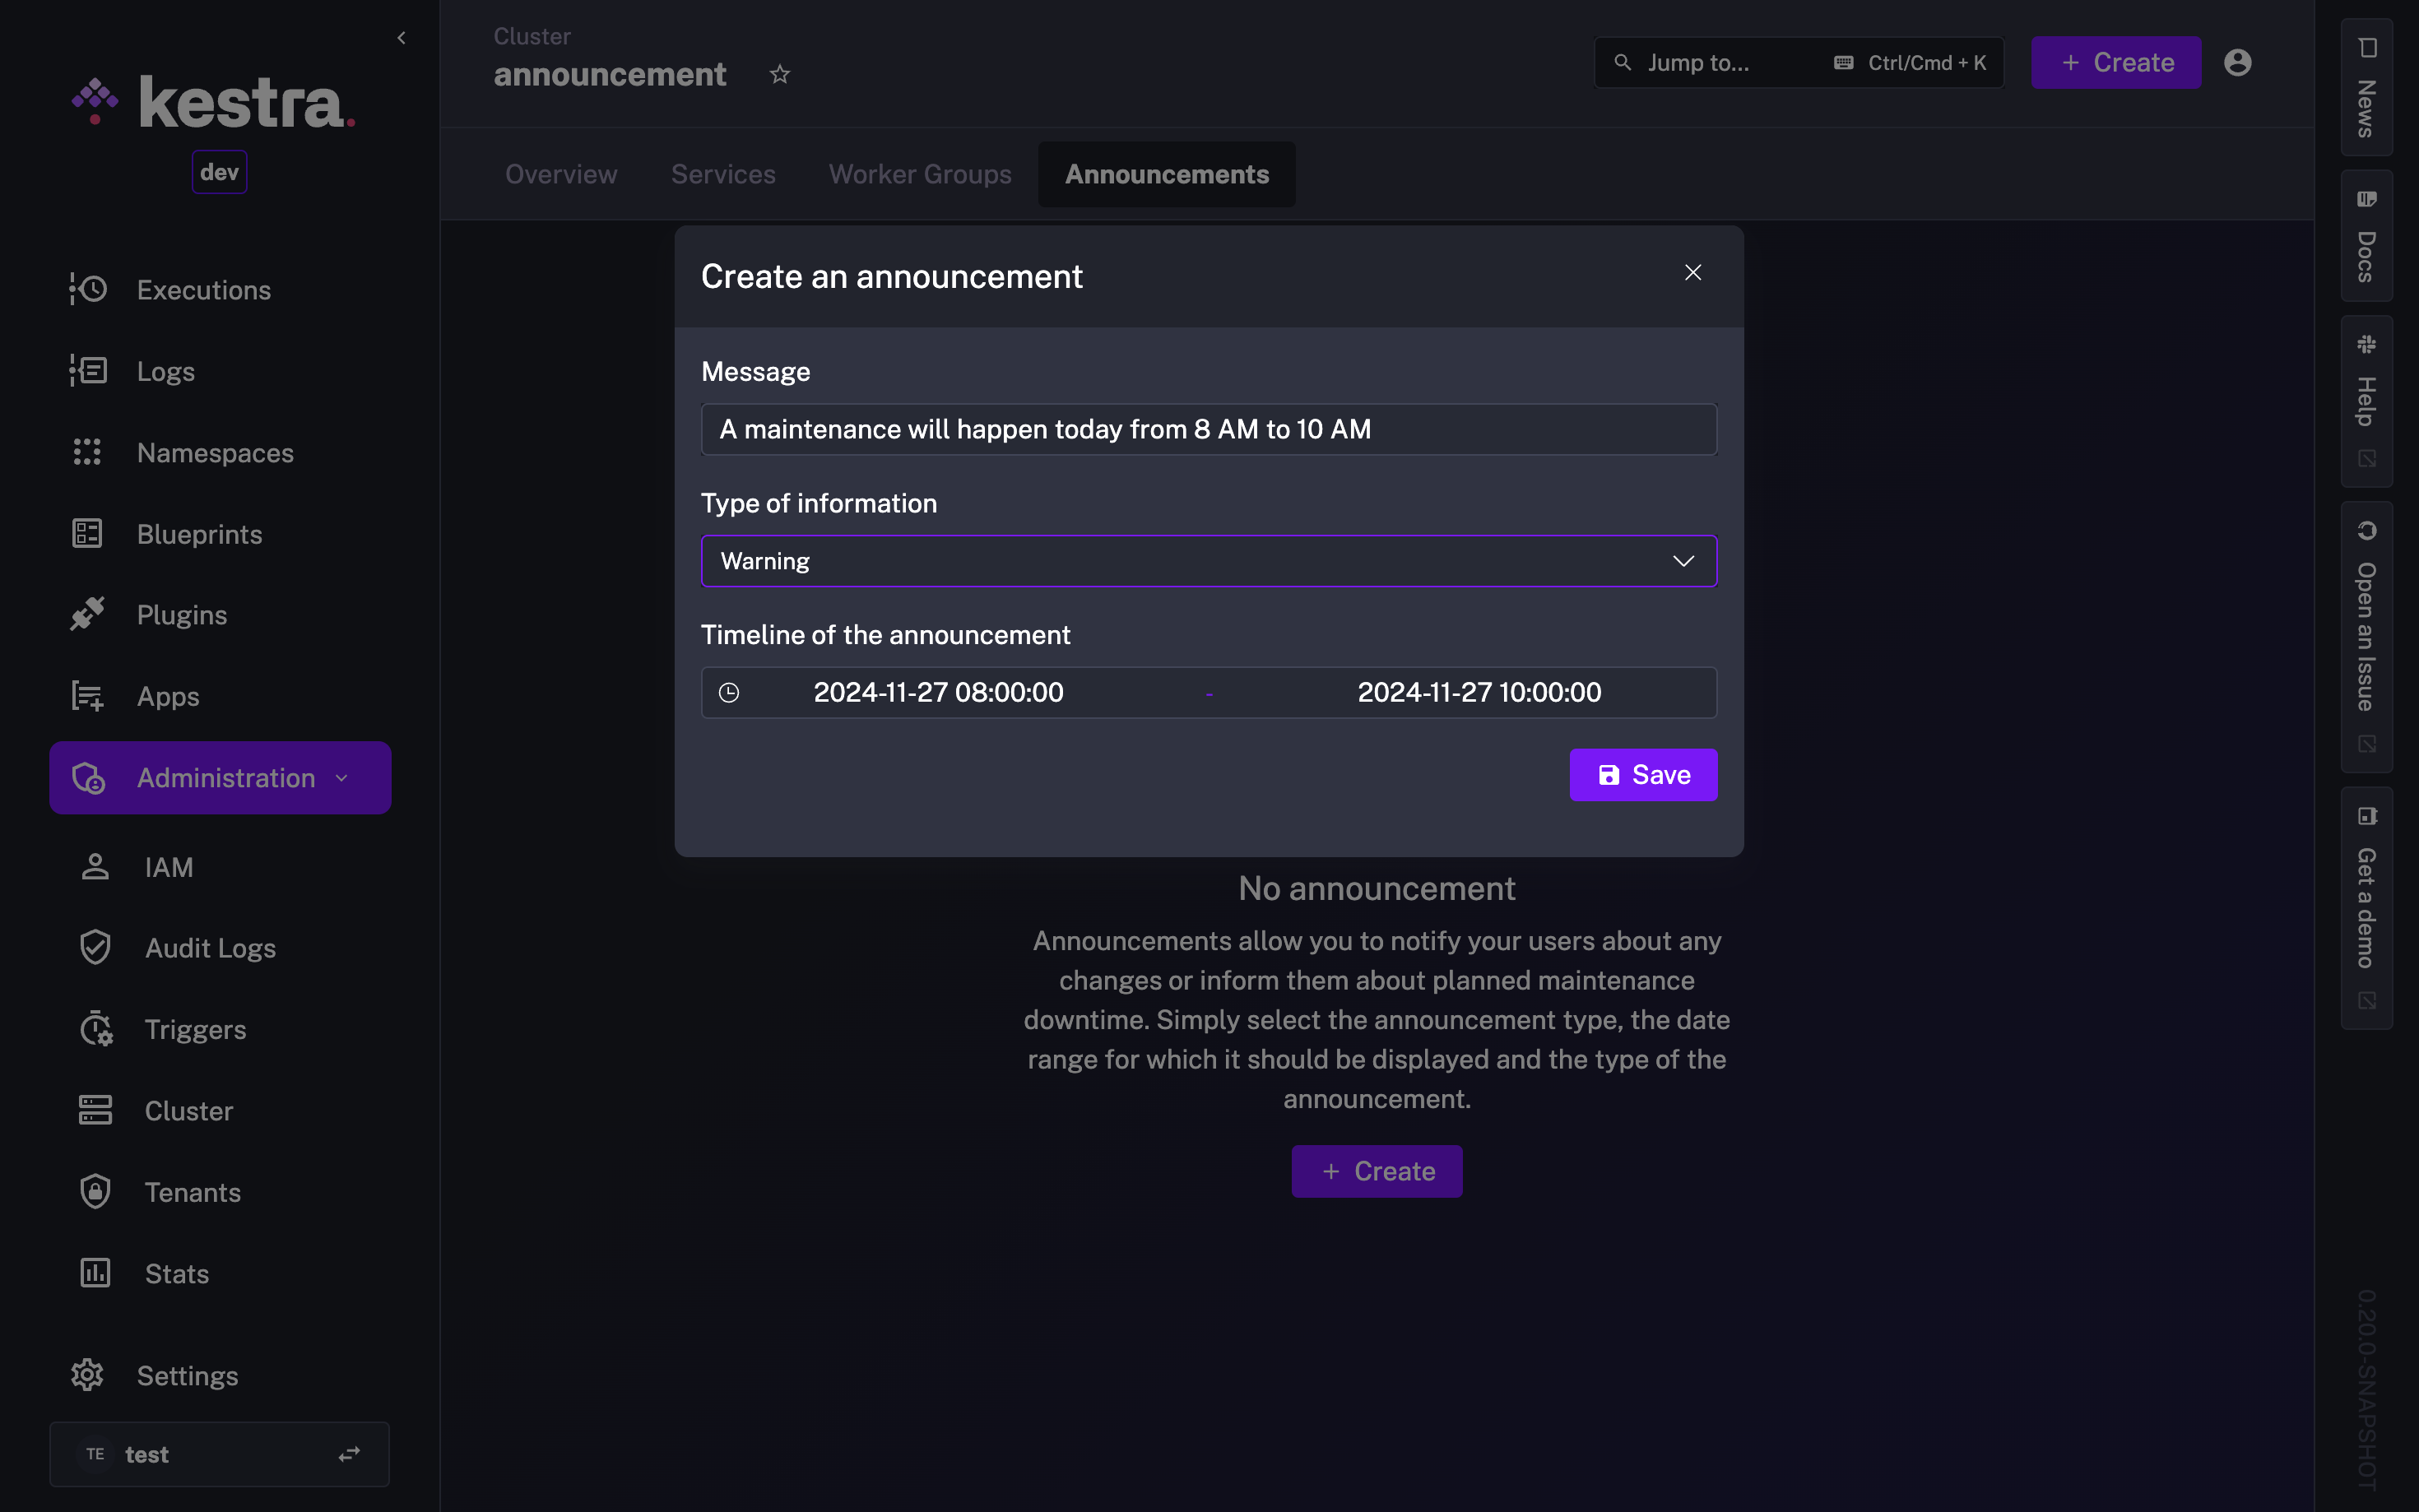
Task: Open the Type of information dropdown
Action: (x=1208, y=561)
